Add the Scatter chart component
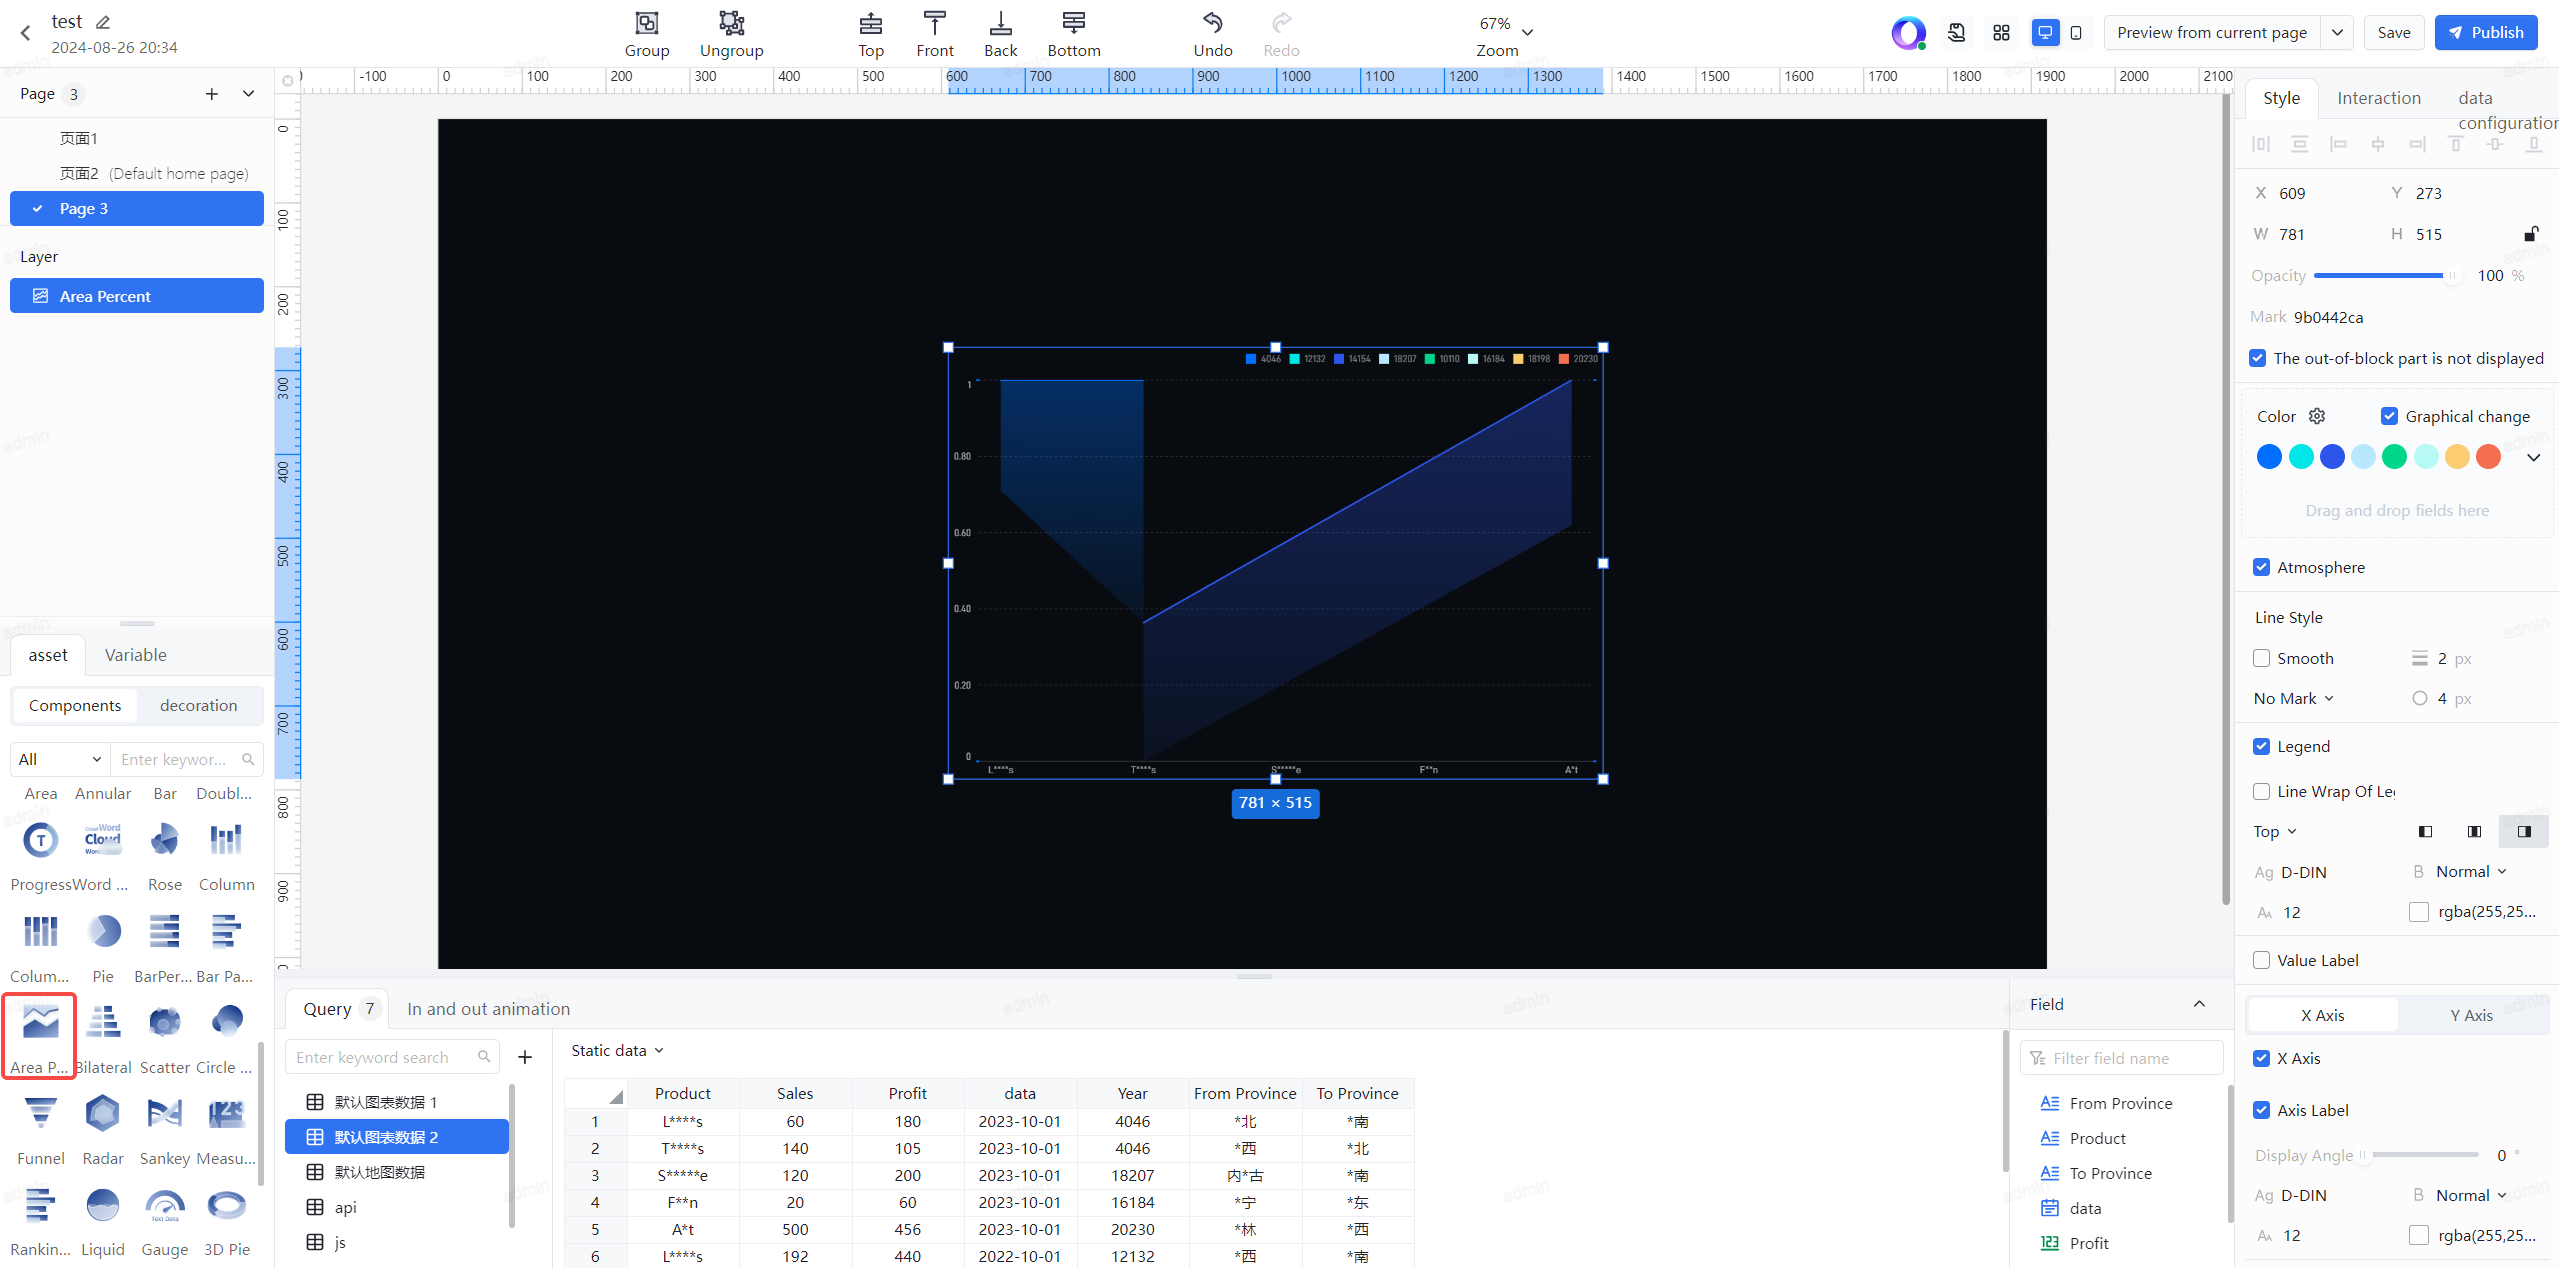2559x1268 pixels. pos(165,1022)
